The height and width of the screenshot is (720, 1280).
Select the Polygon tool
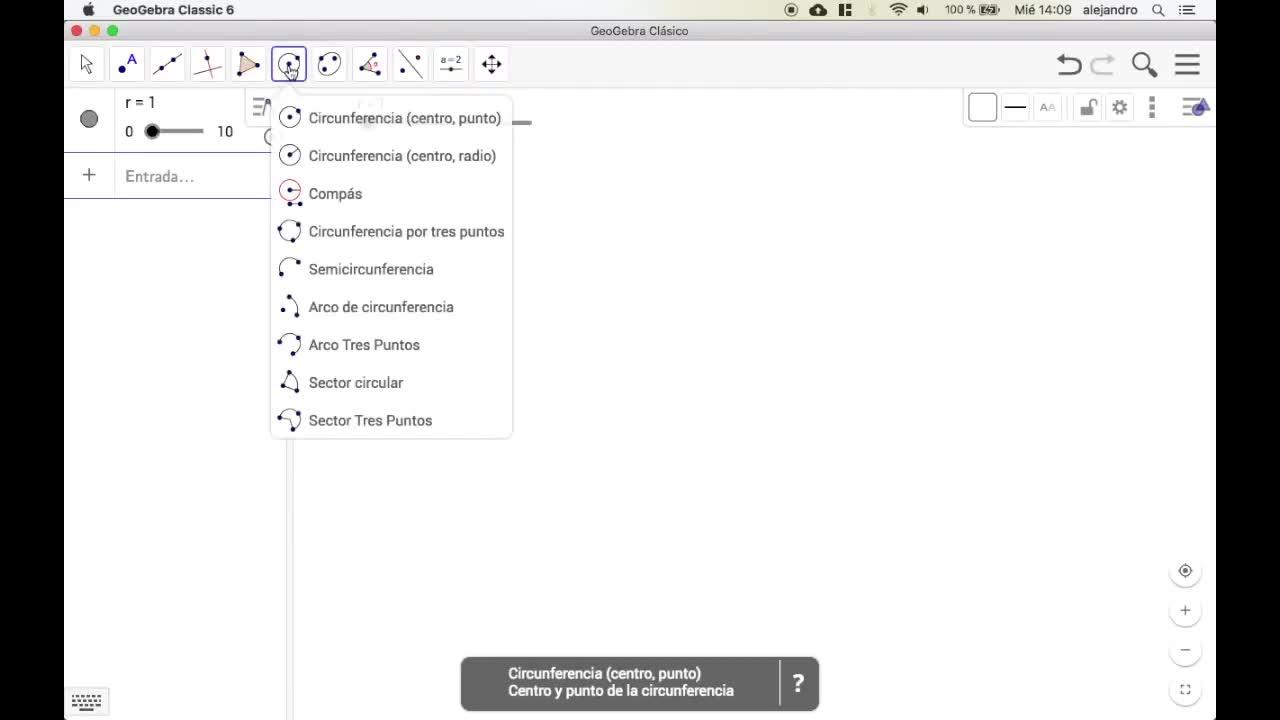(x=248, y=64)
